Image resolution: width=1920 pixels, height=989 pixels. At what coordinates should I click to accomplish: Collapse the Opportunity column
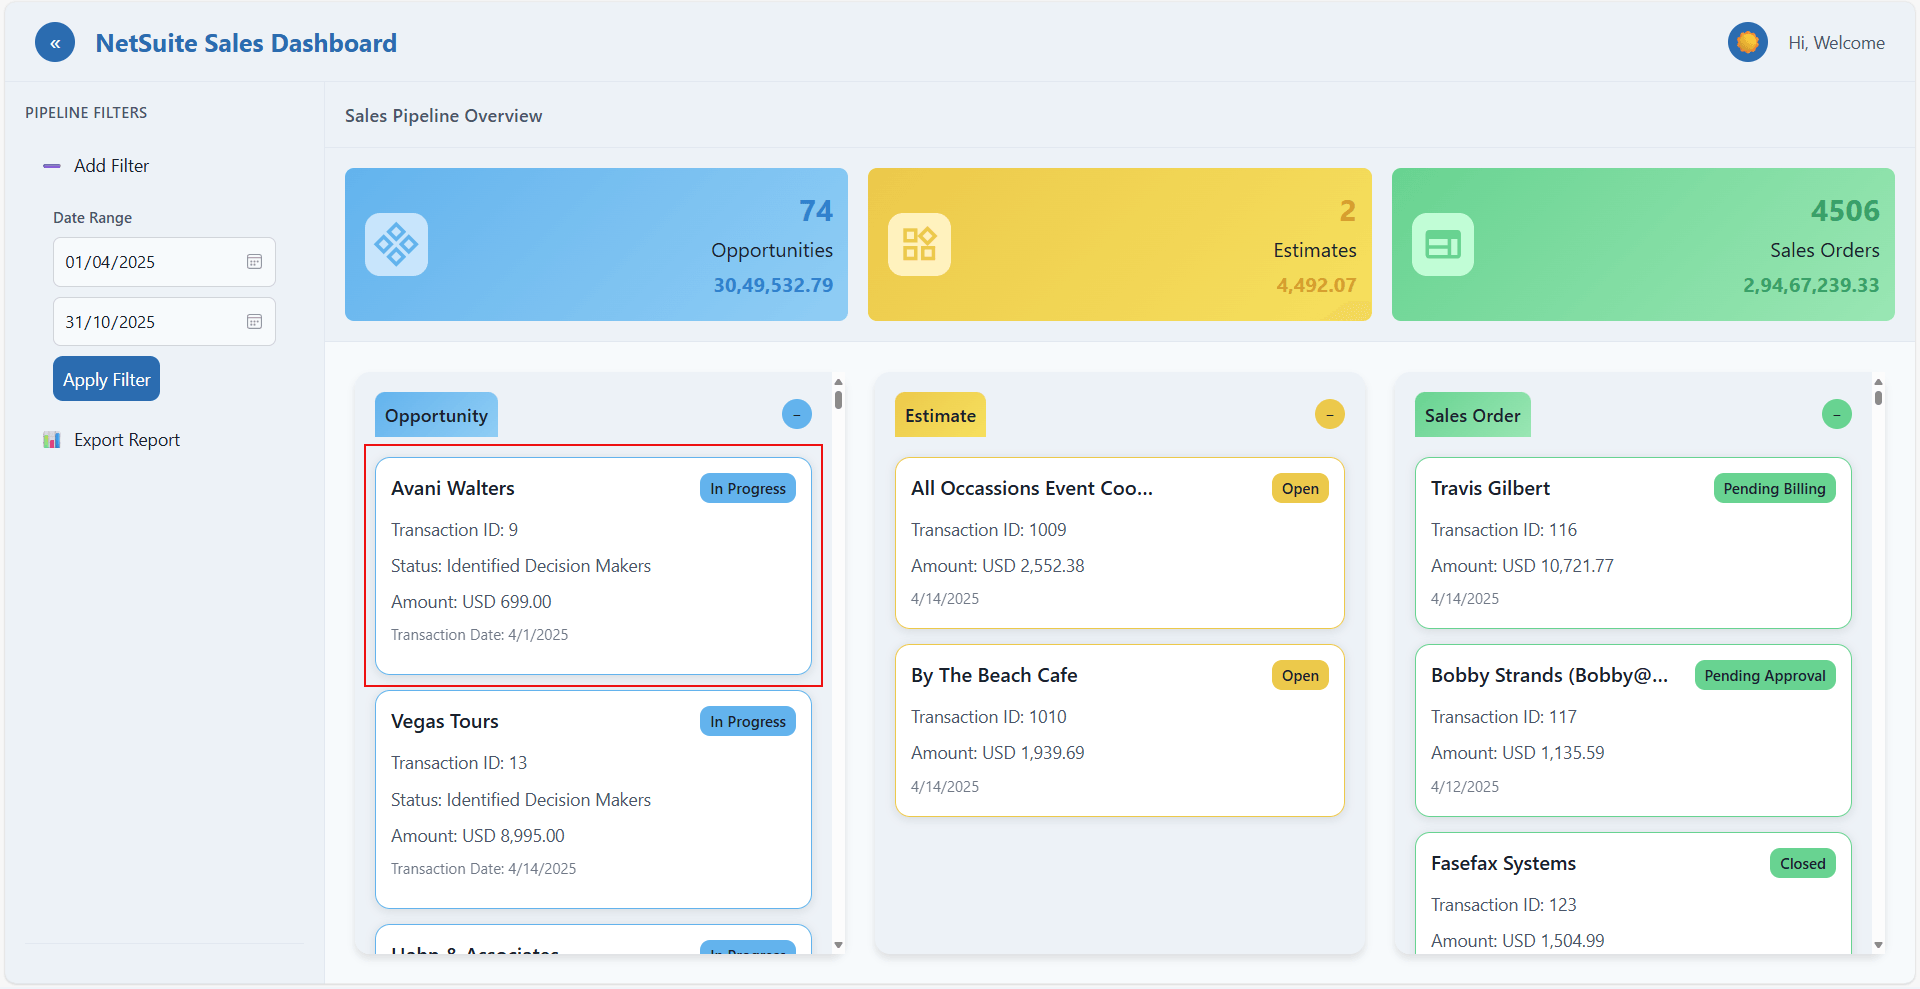(796, 414)
